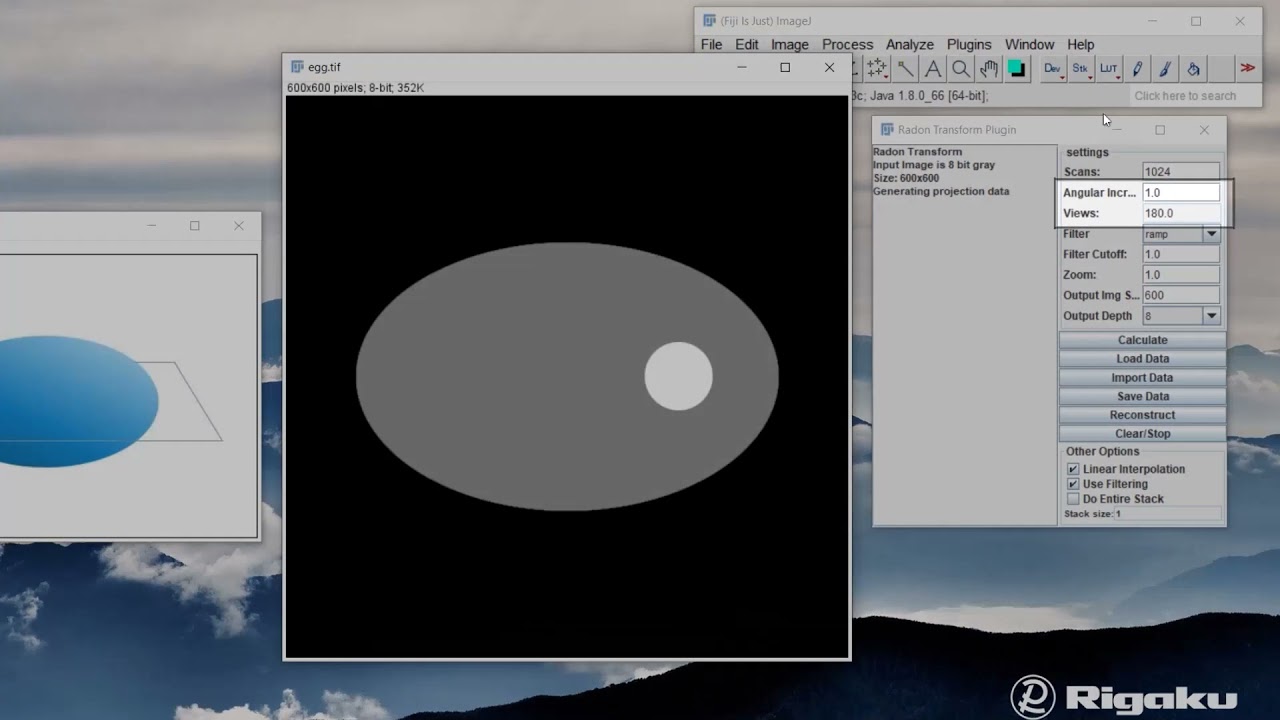The width and height of the screenshot is (1280, 720).
Task: Select the Multi-point tool
Action: (x=877, y=68)
